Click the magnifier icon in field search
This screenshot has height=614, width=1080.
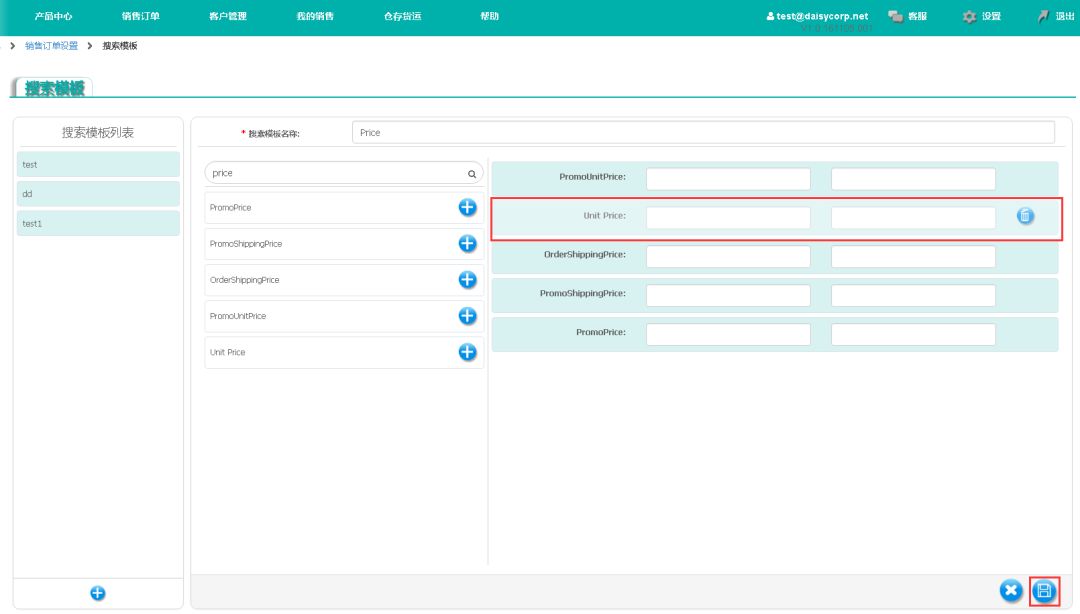[472, 174]
